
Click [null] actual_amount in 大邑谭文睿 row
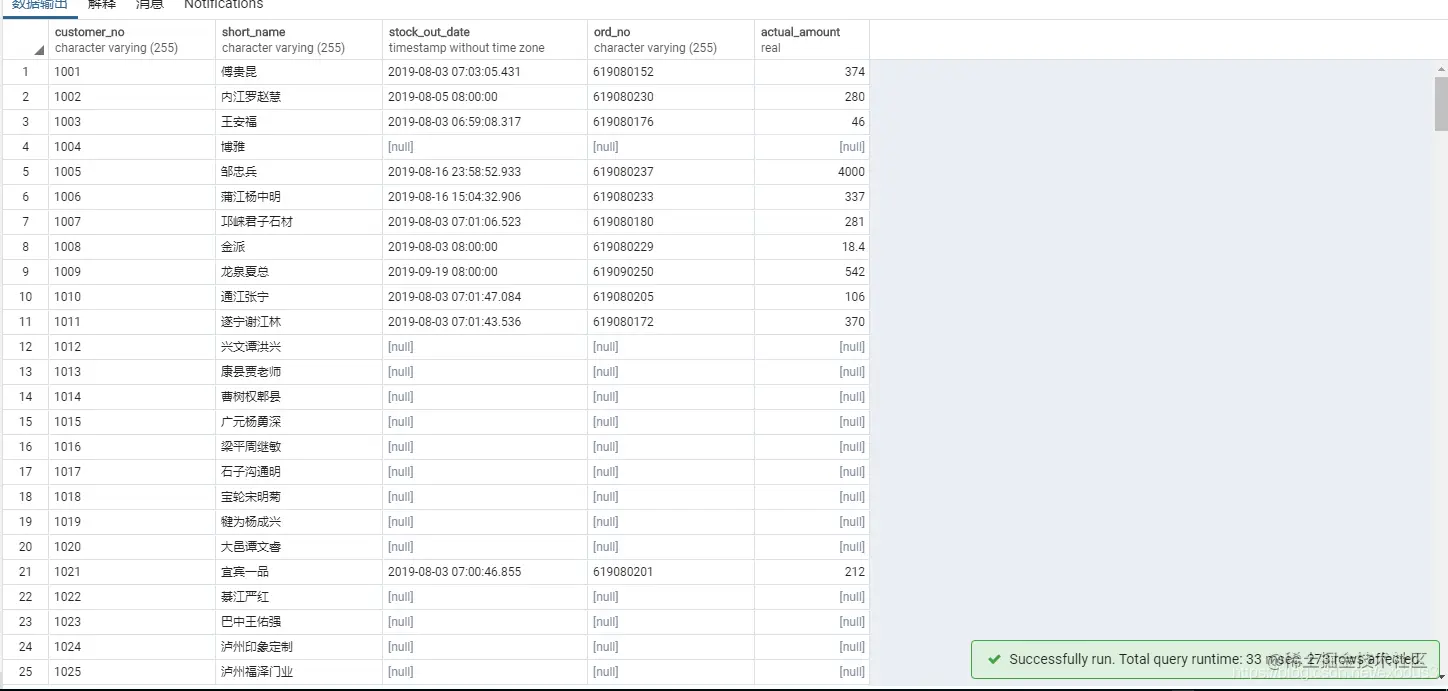(812, 547)
